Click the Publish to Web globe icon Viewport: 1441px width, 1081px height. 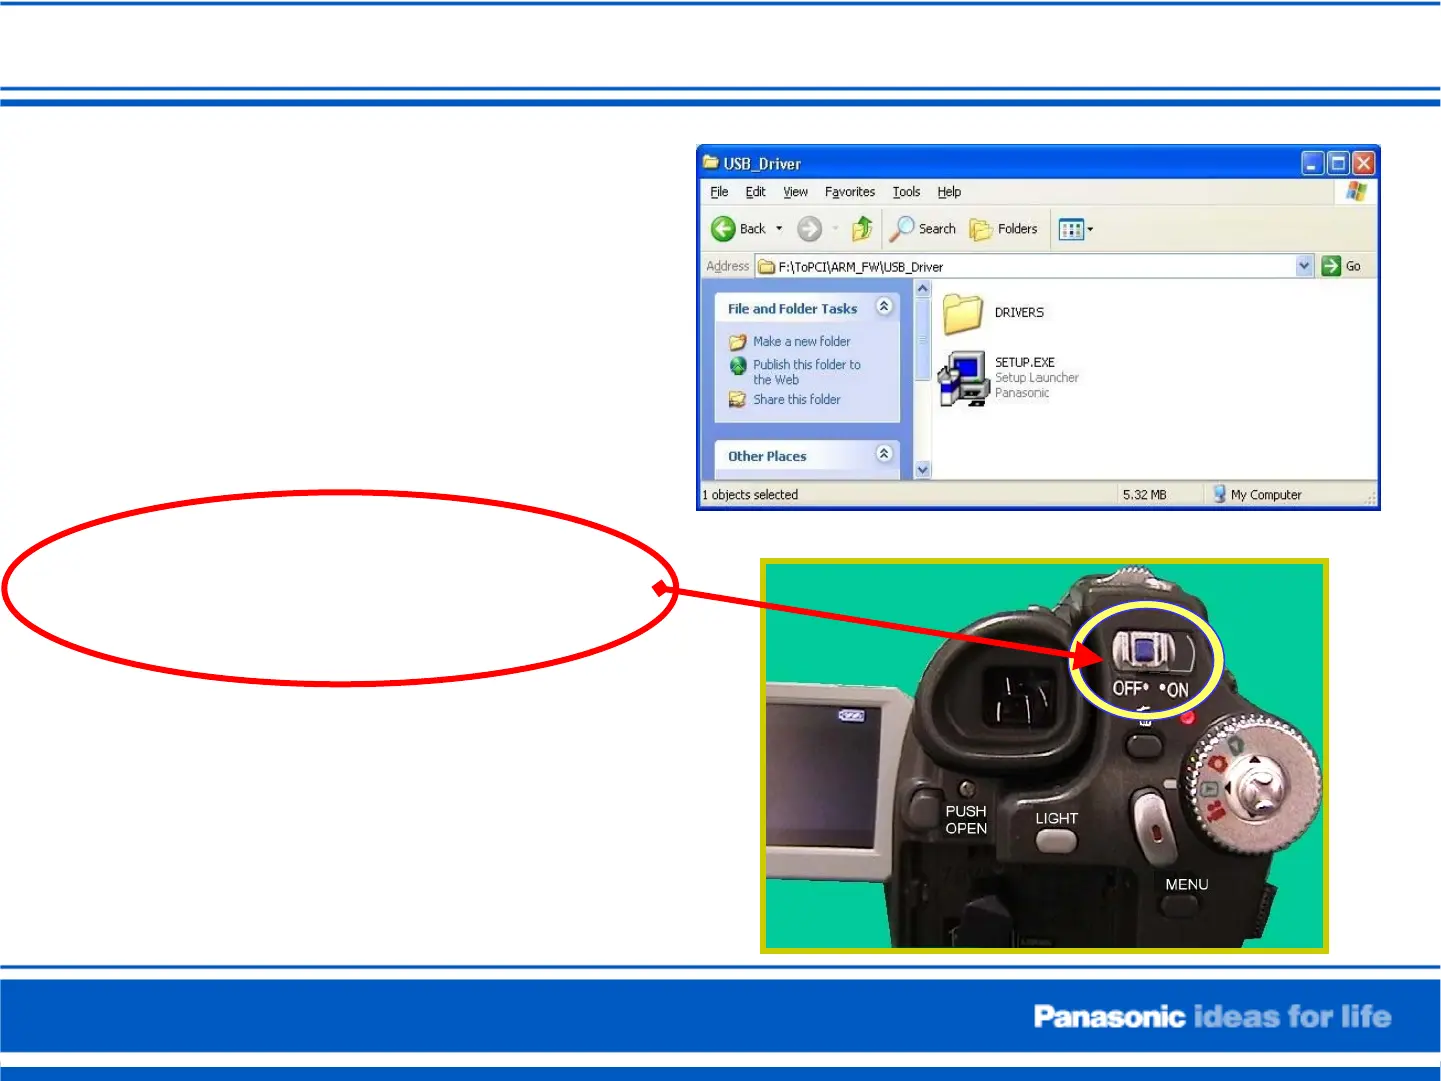(738, 366)
